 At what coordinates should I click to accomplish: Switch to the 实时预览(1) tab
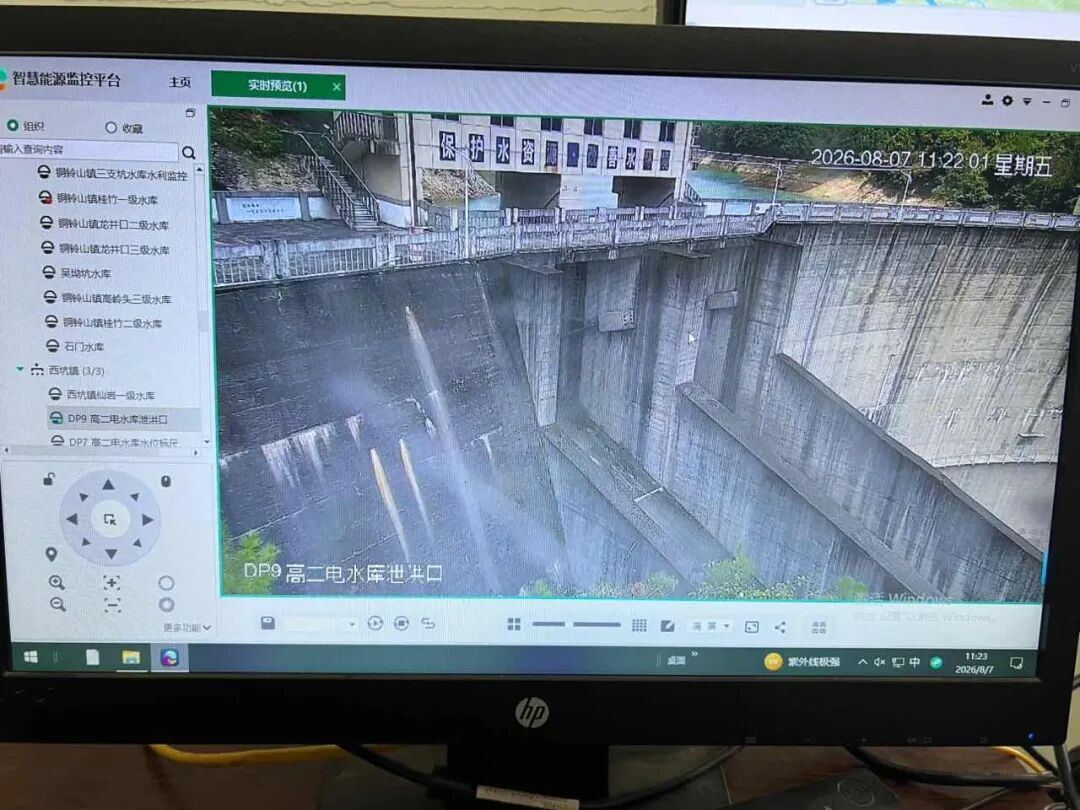[x=277, y=85]
